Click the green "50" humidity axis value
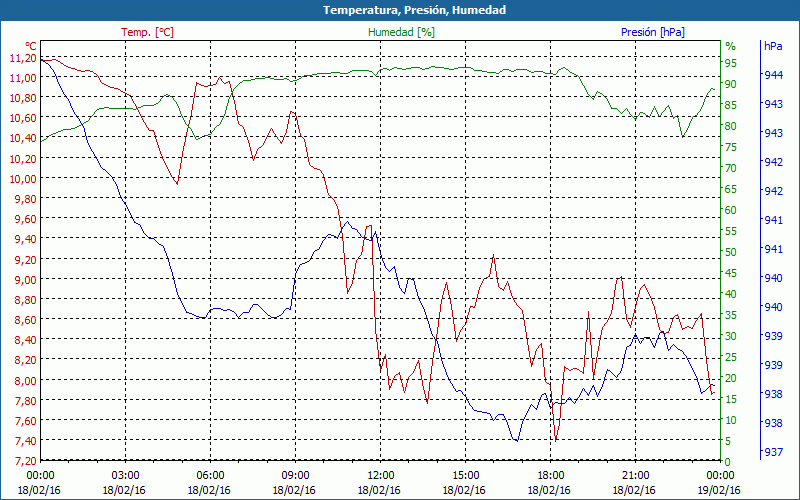Screen dimensions: 800x500 click(731, 252)
